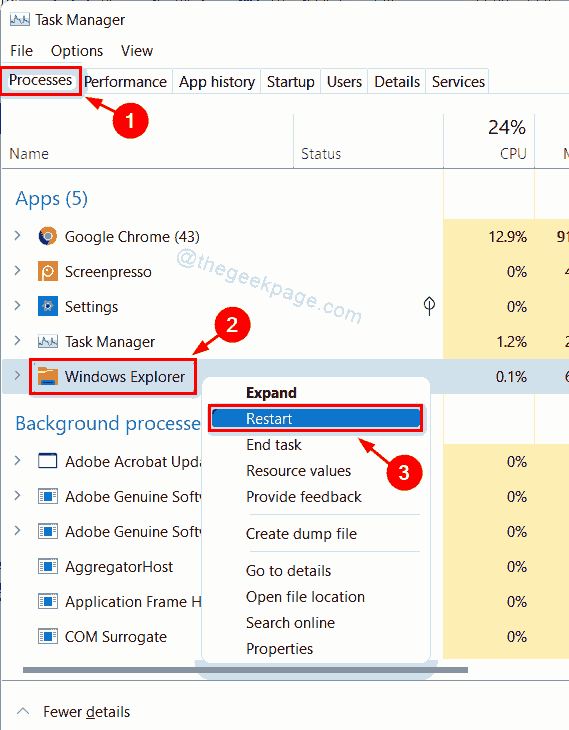Viewport: 569px width, 730px height.
Task: Choose Restart in the context menu
Action: pyautogui.click(x=315, y=419)
